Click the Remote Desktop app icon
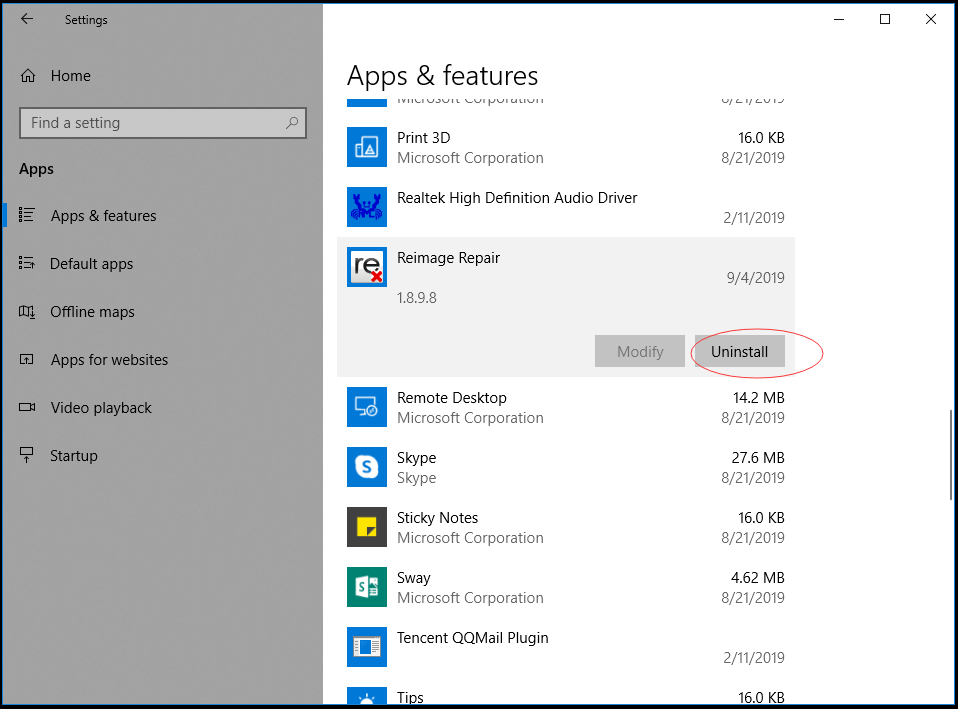Screen dimensions: 958x709 367,407
